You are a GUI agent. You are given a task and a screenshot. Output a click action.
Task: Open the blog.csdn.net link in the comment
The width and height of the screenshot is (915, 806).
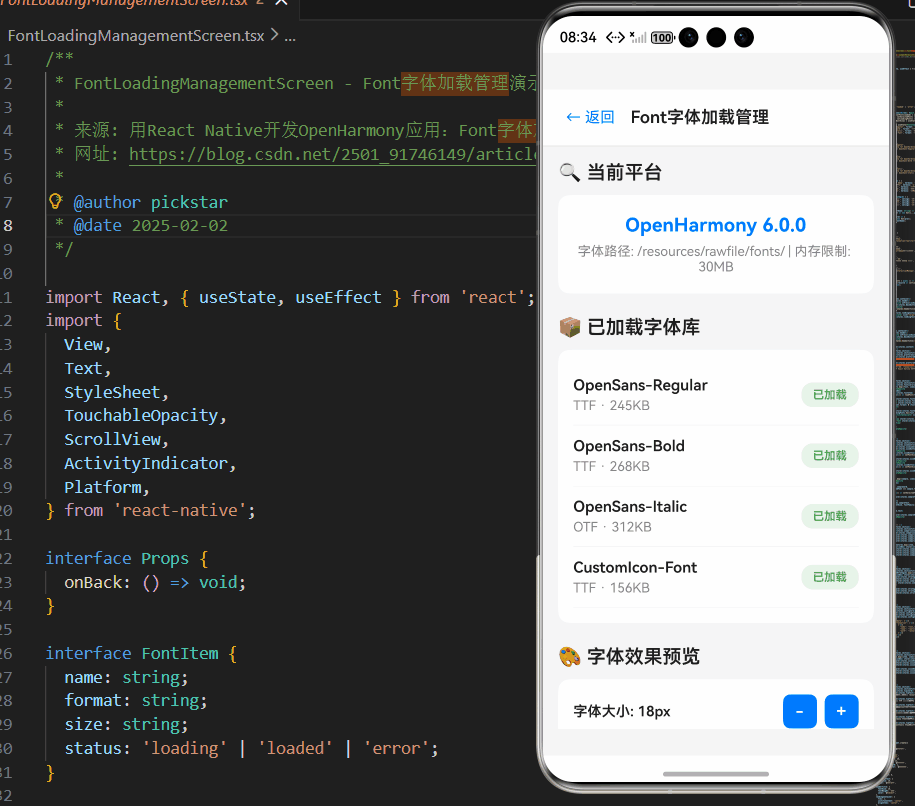click(x=333, y=154)
